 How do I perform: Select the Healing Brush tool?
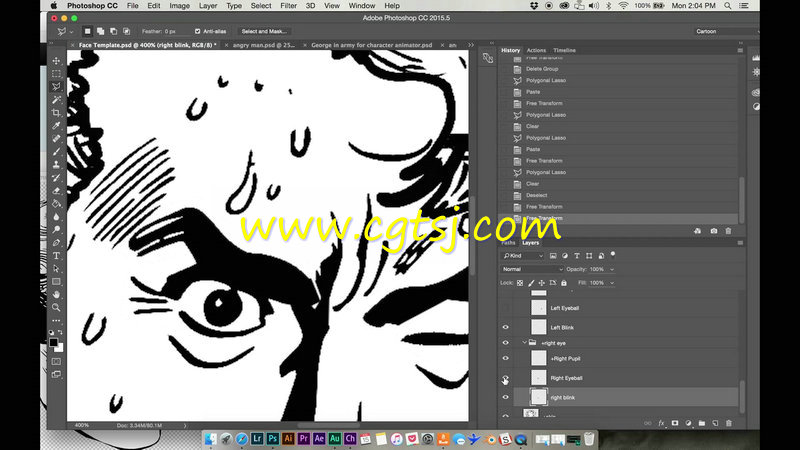pyautogui.click(x=56, y=139)
